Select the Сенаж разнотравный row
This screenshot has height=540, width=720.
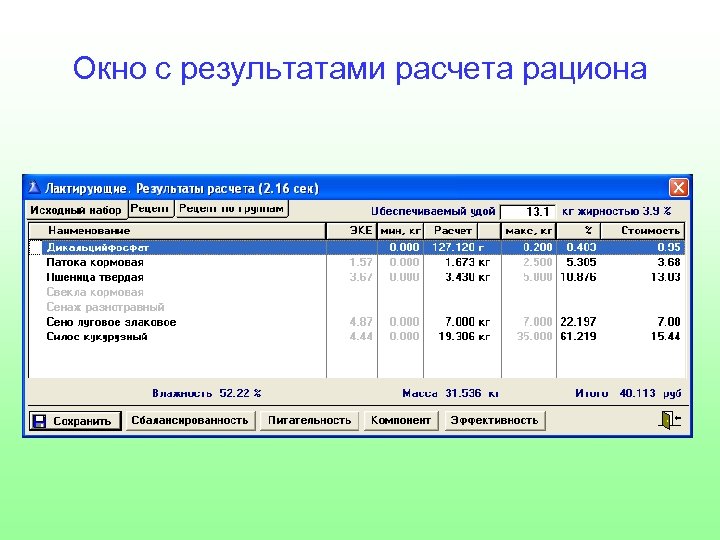point(356,307)
